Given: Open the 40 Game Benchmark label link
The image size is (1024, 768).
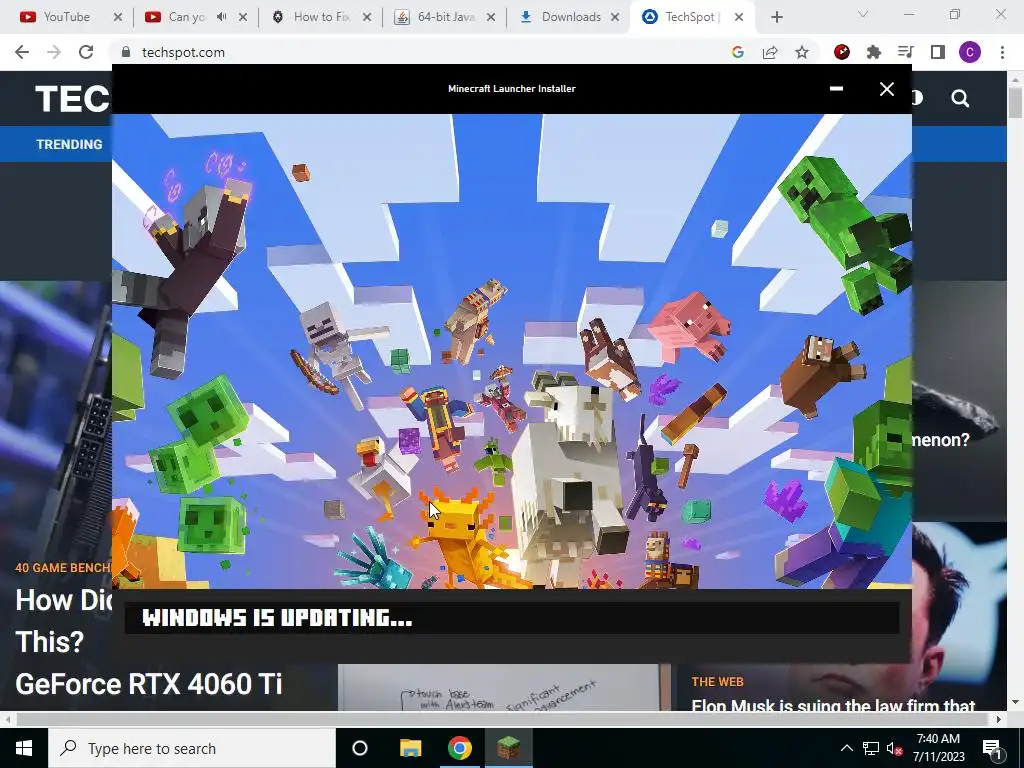Looking at the screenshot, I should point(63,568).
